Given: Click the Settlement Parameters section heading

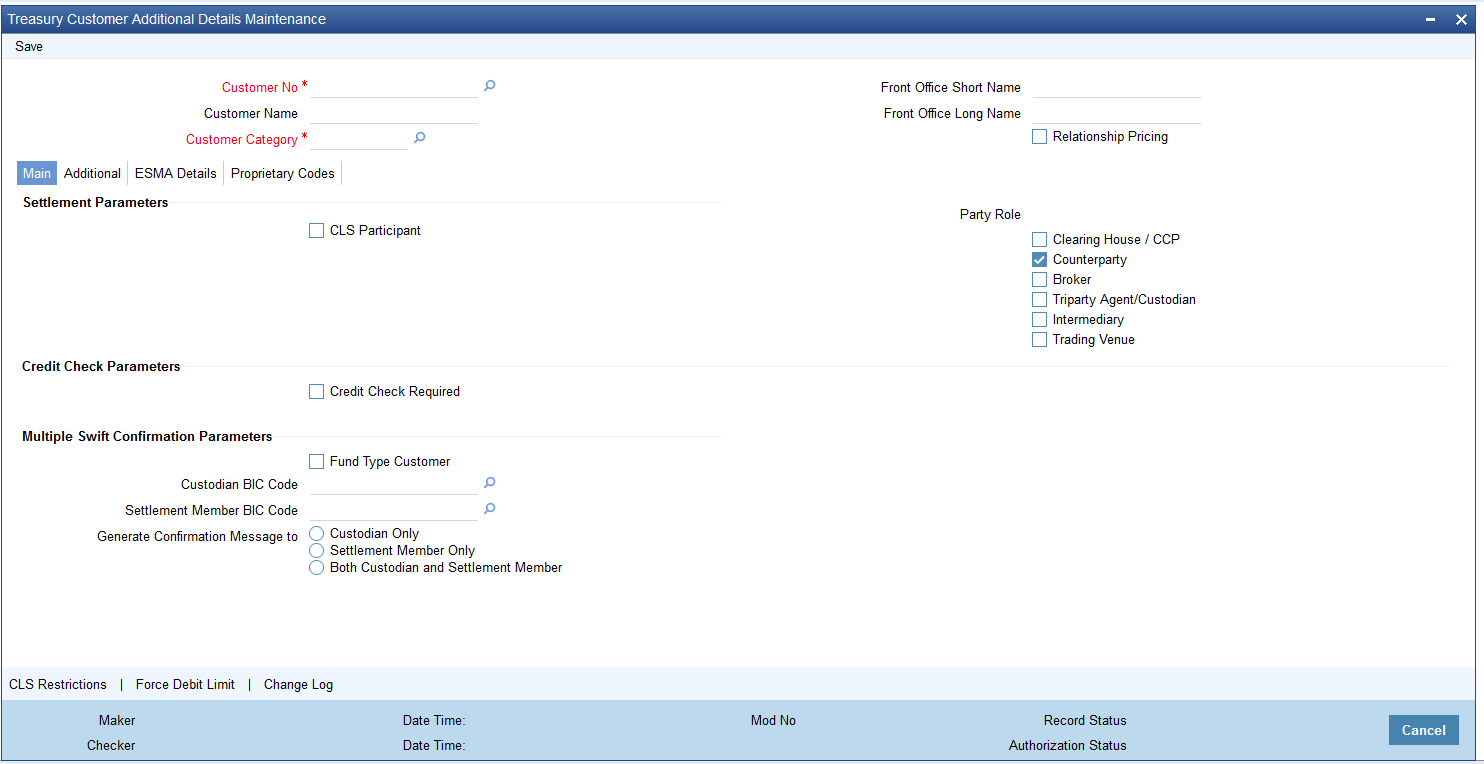Looking at the screenshot, I should tap(95, 202).
